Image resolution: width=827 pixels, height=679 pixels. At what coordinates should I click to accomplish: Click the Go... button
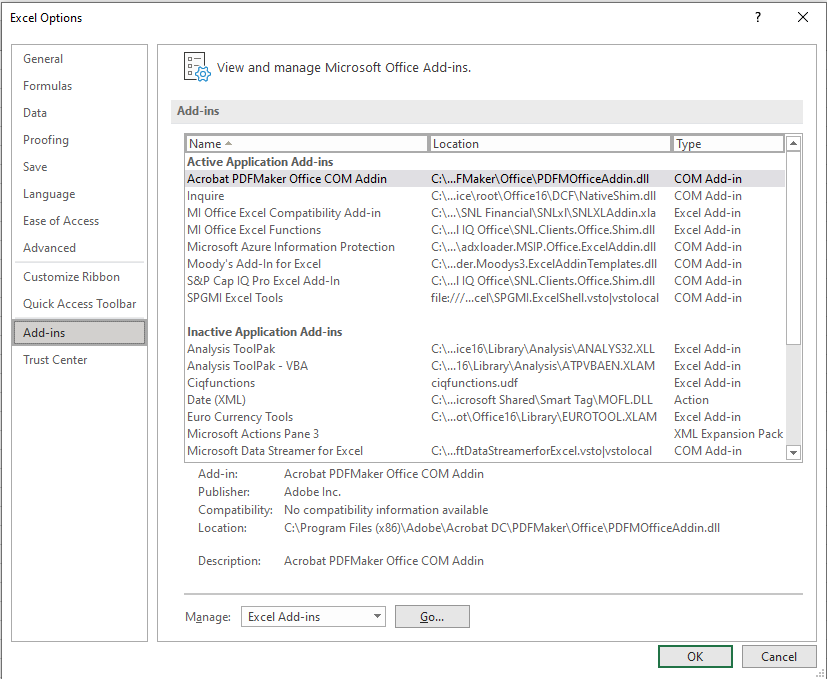click(x=432, y=616)
